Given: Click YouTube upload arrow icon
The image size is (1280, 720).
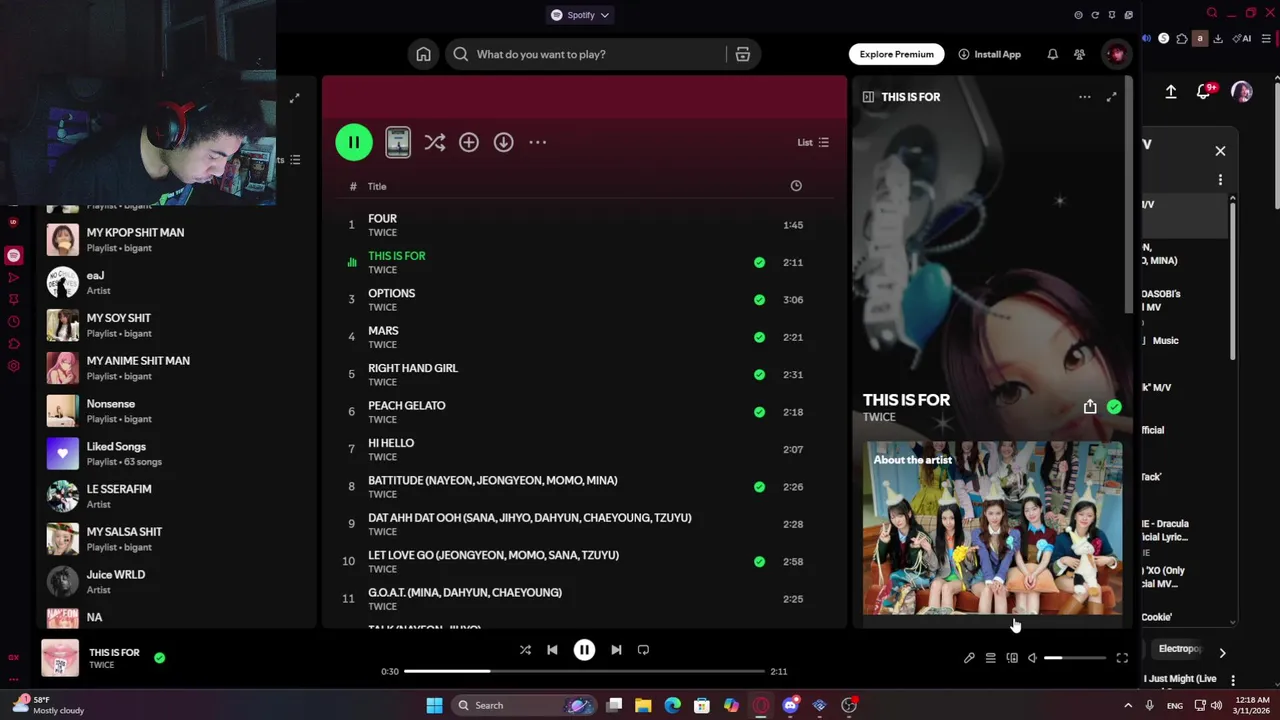Looking at the screenshot, I should tap(1171, 92).
